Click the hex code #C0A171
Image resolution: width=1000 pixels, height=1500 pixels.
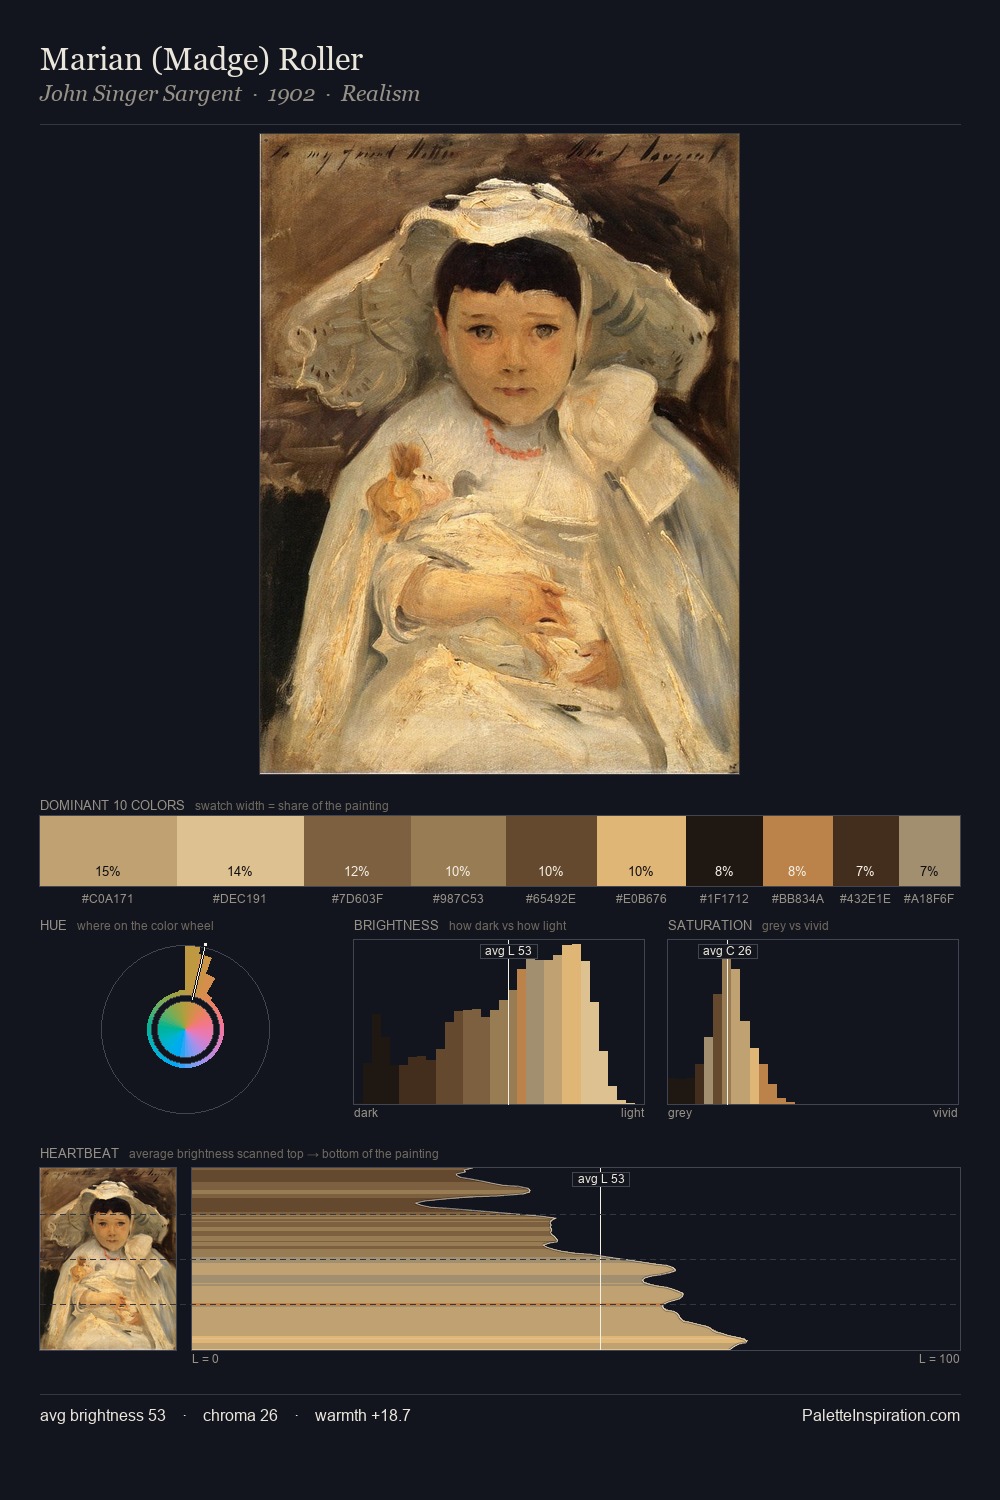[x=108, y=899]
